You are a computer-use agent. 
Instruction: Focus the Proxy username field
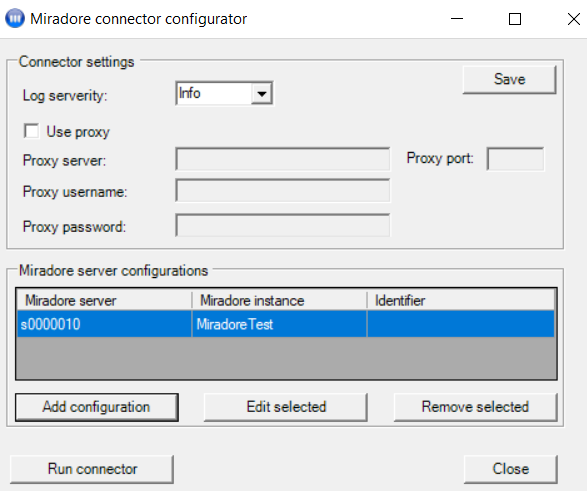coord(283,190)
